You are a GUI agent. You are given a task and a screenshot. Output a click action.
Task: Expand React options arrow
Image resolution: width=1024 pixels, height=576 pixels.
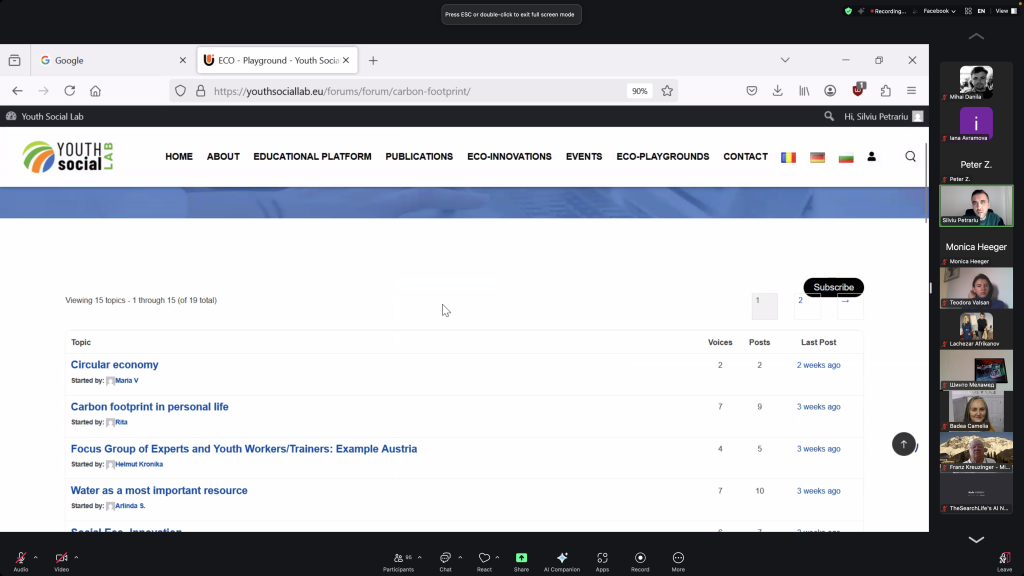coord(498,557)
